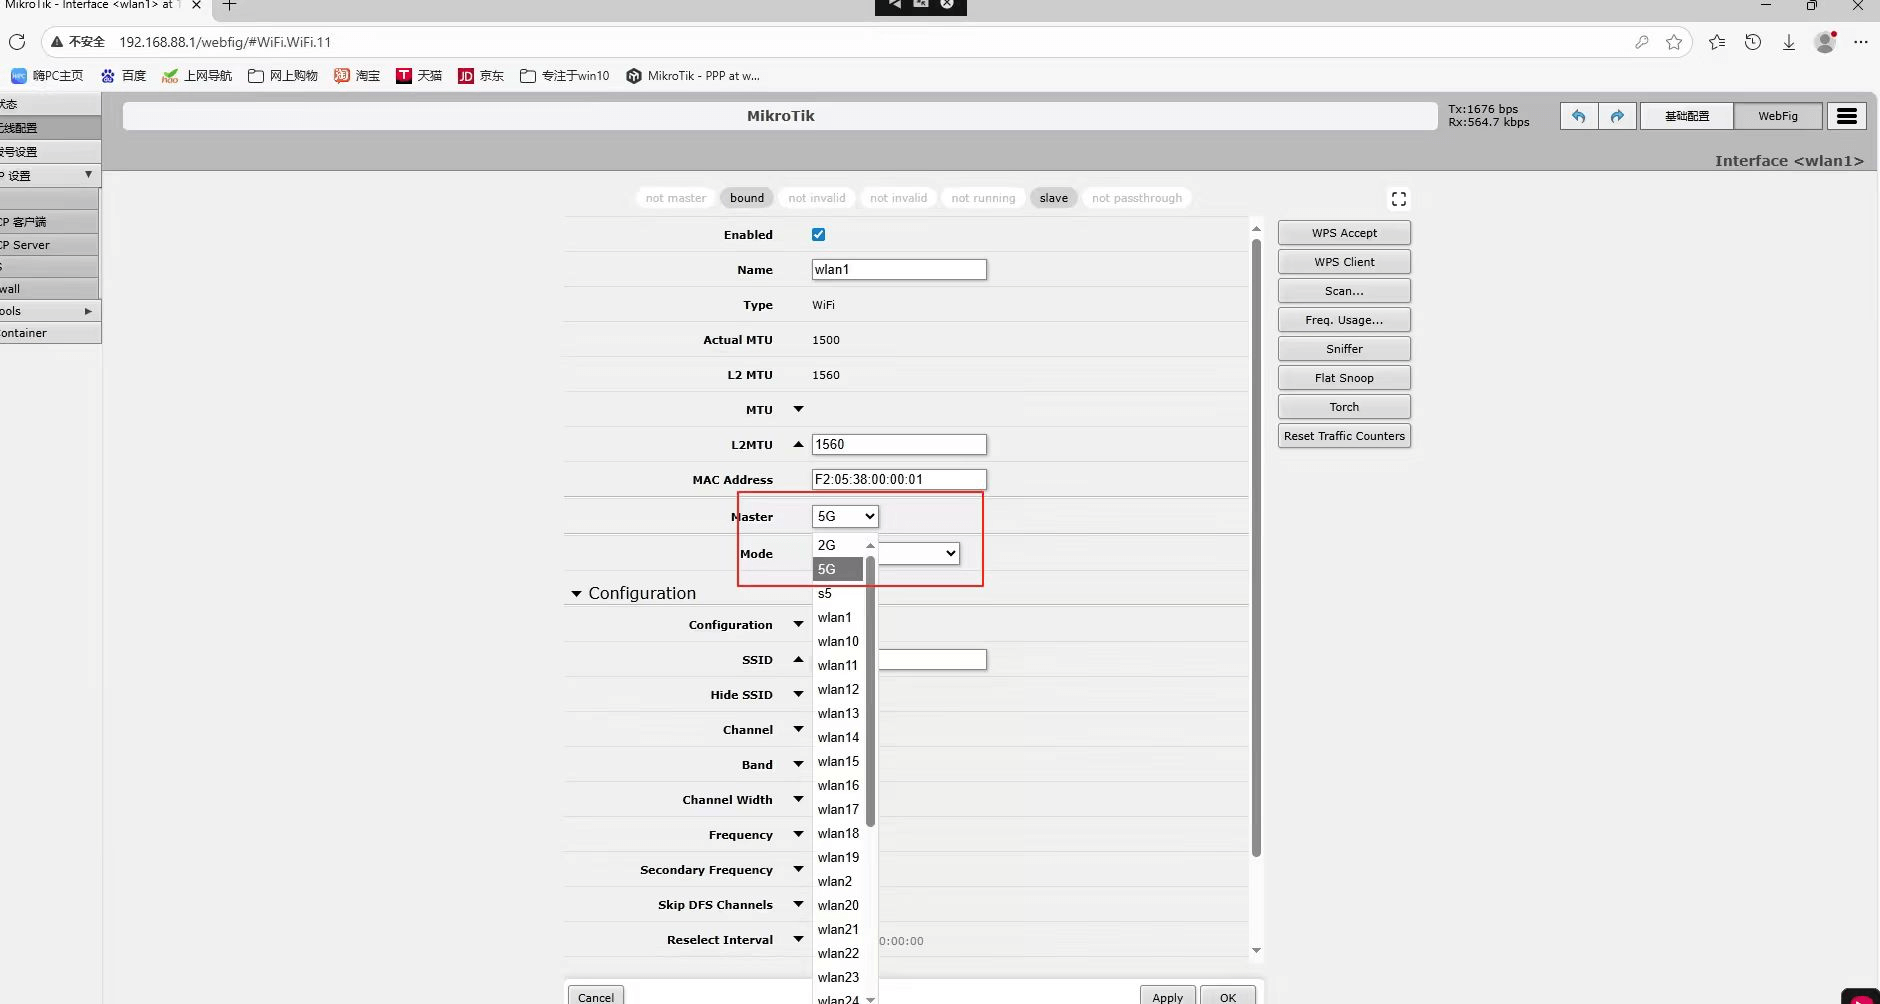
Task: Toggle the 'not passthrough' status flag
Action: coord(1137,198)
